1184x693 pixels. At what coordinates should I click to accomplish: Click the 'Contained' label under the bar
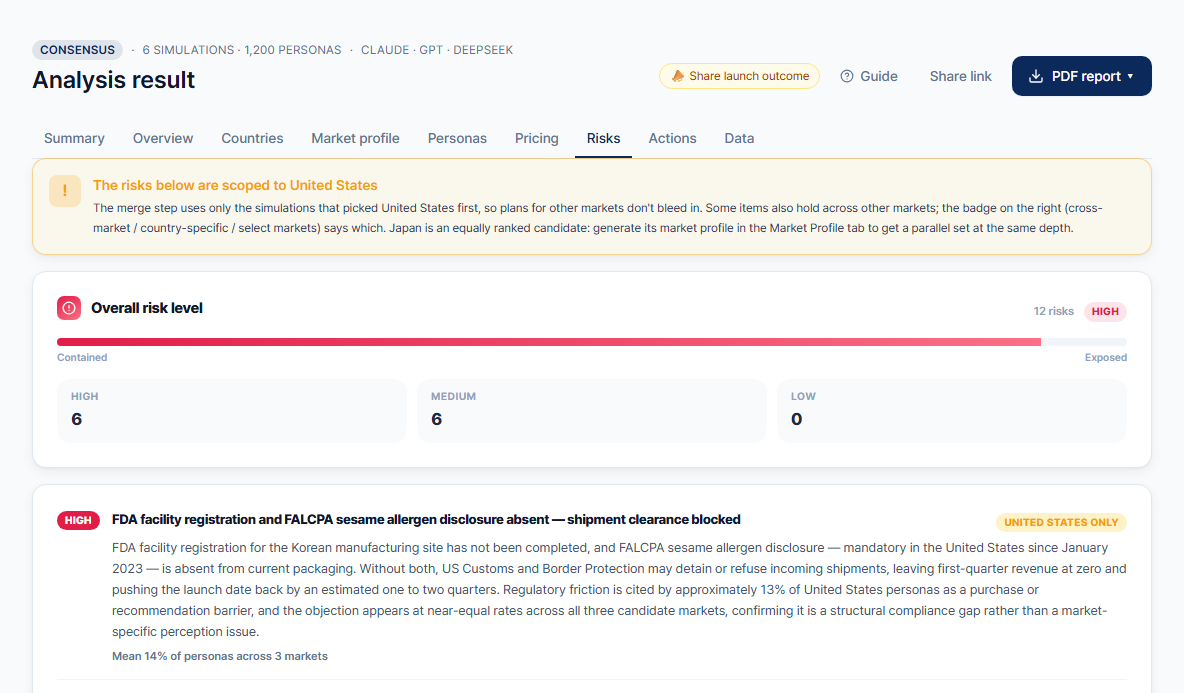(x=82, y=357)
